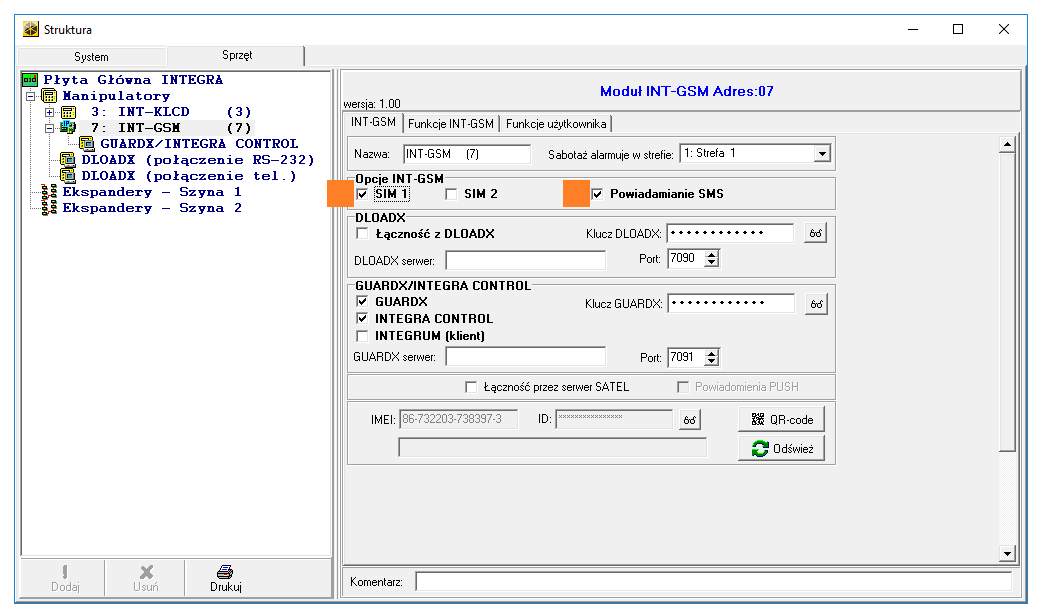Increase the DLOADX port value
Viewport: 1045px width, 611px height.
click(x=712, y=255)
